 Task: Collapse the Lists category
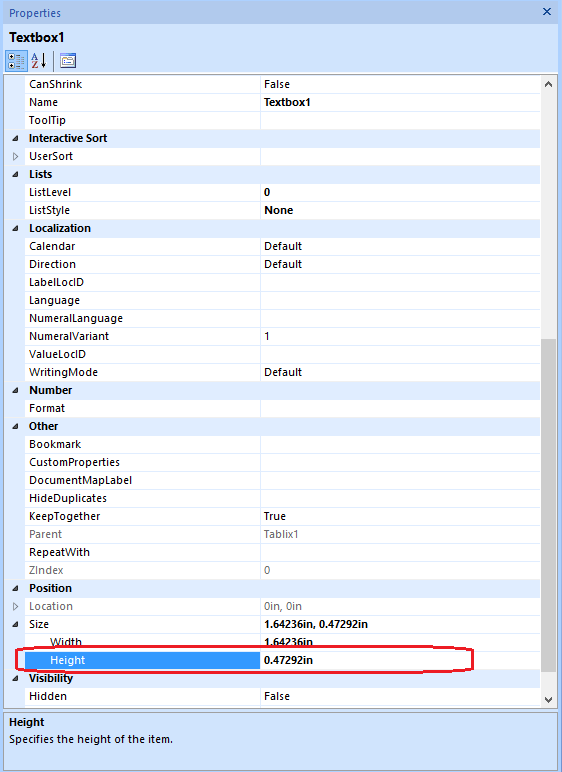15,174
